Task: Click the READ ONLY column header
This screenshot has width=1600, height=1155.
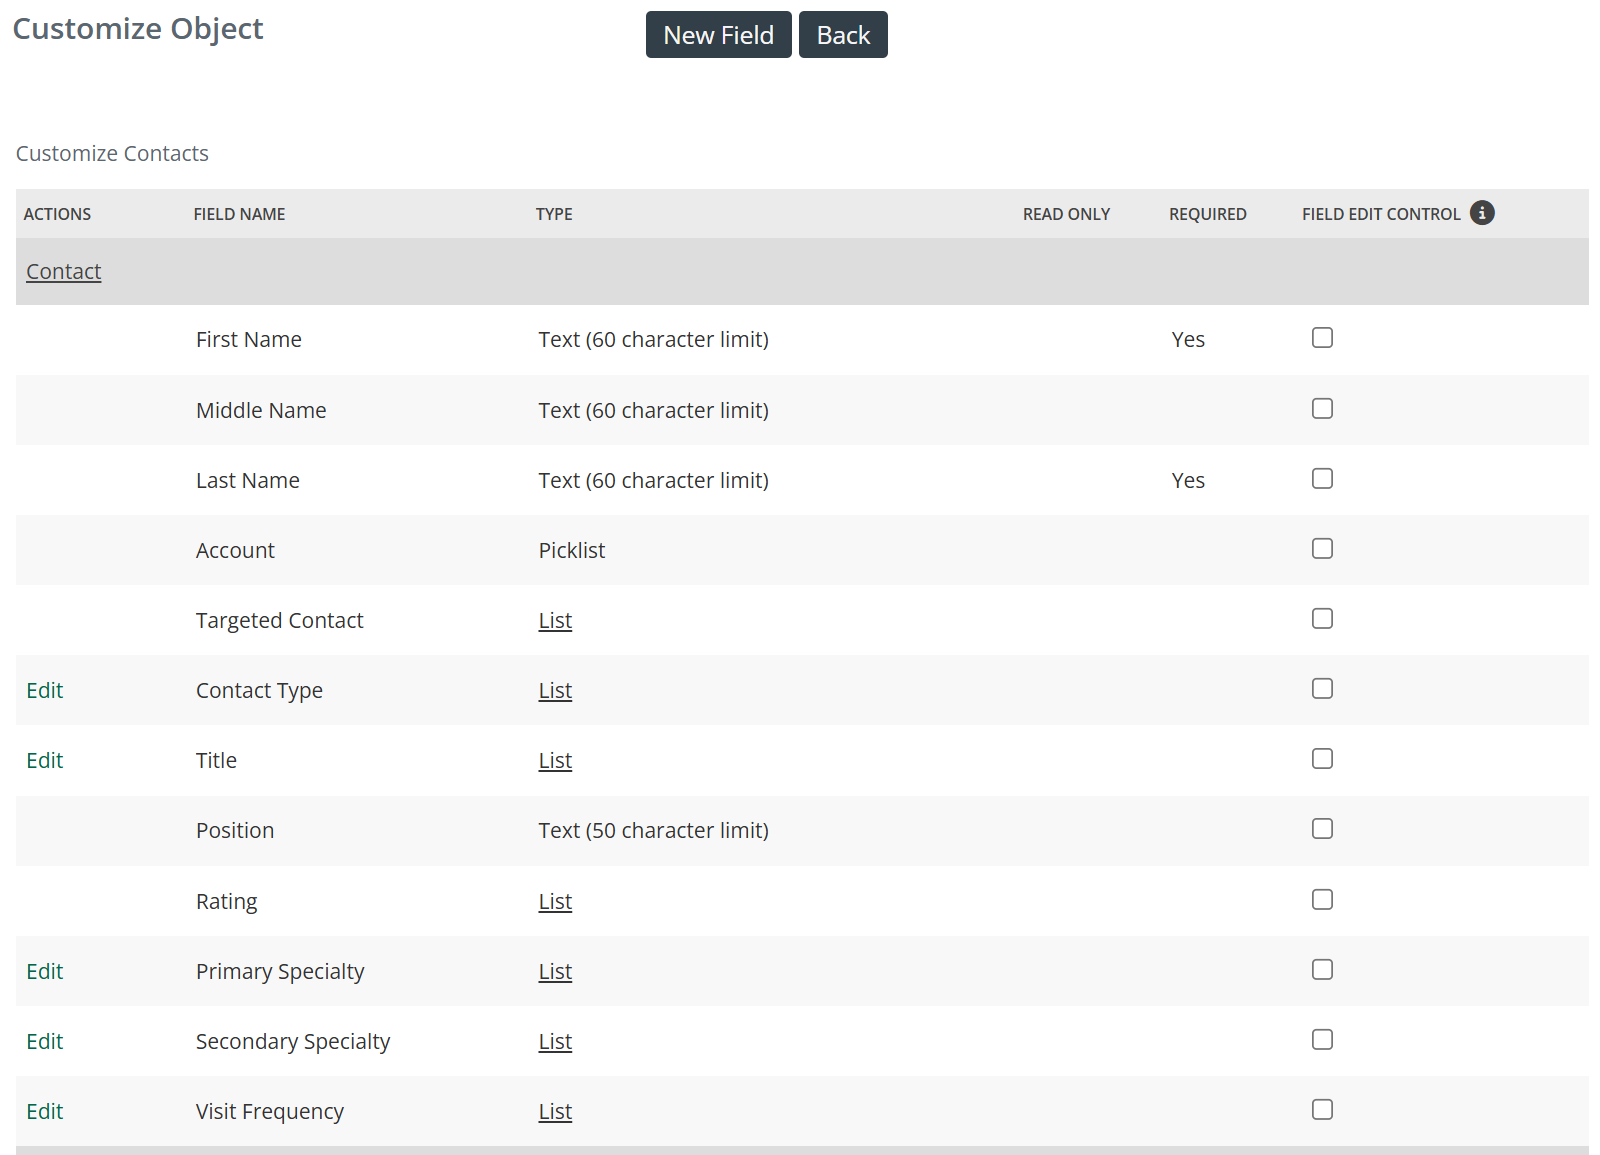Action: click(1066, 214)
